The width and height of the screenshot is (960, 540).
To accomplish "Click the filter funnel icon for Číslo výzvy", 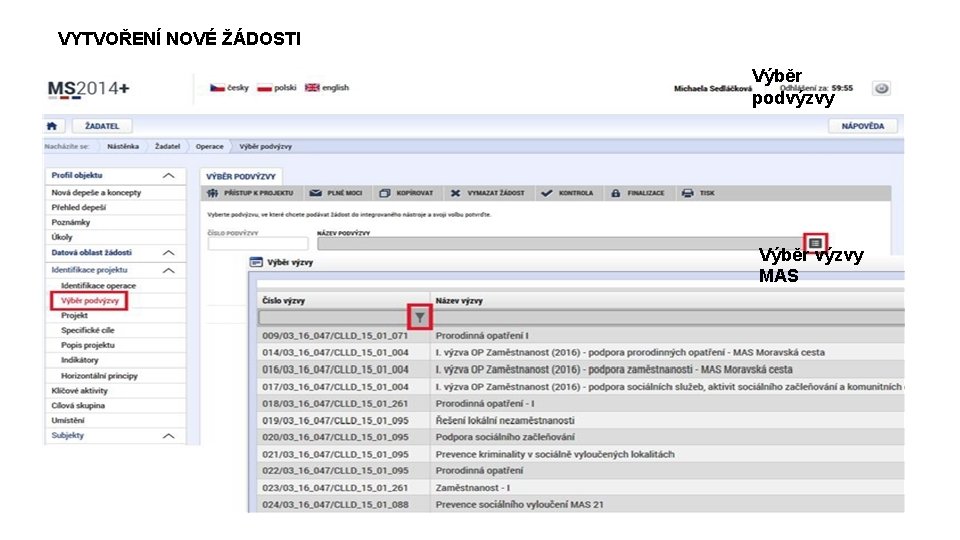I will [419, 317].
